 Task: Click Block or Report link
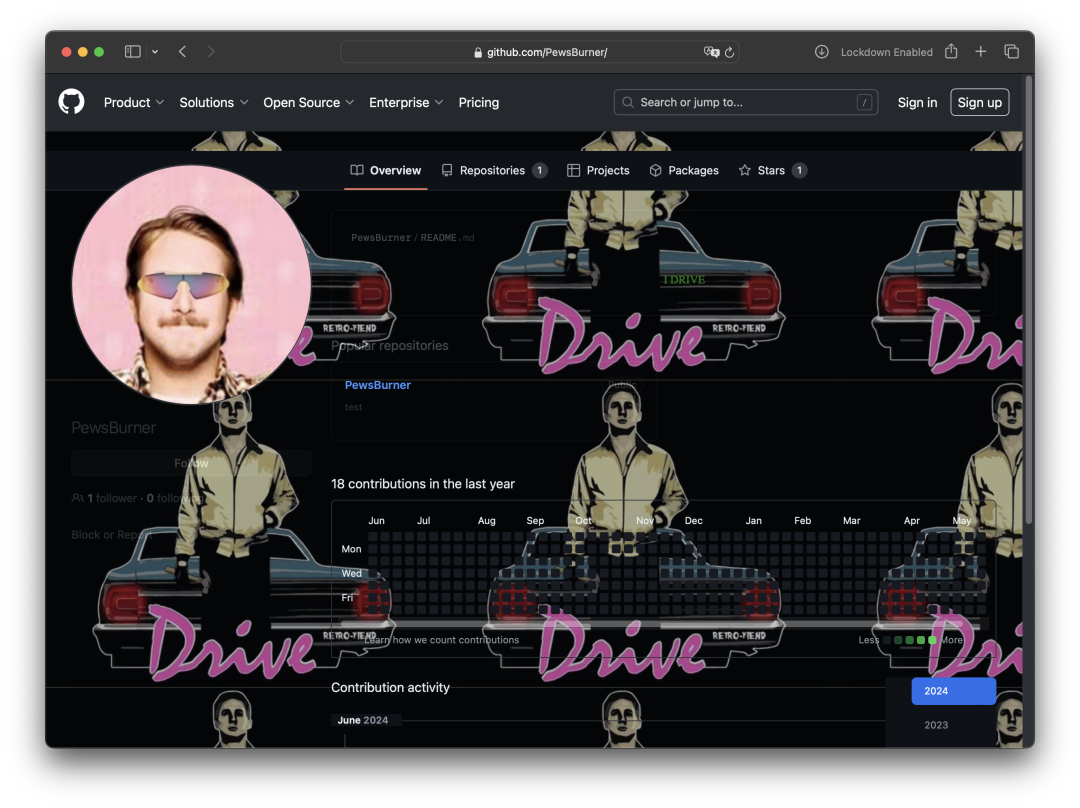112,535
